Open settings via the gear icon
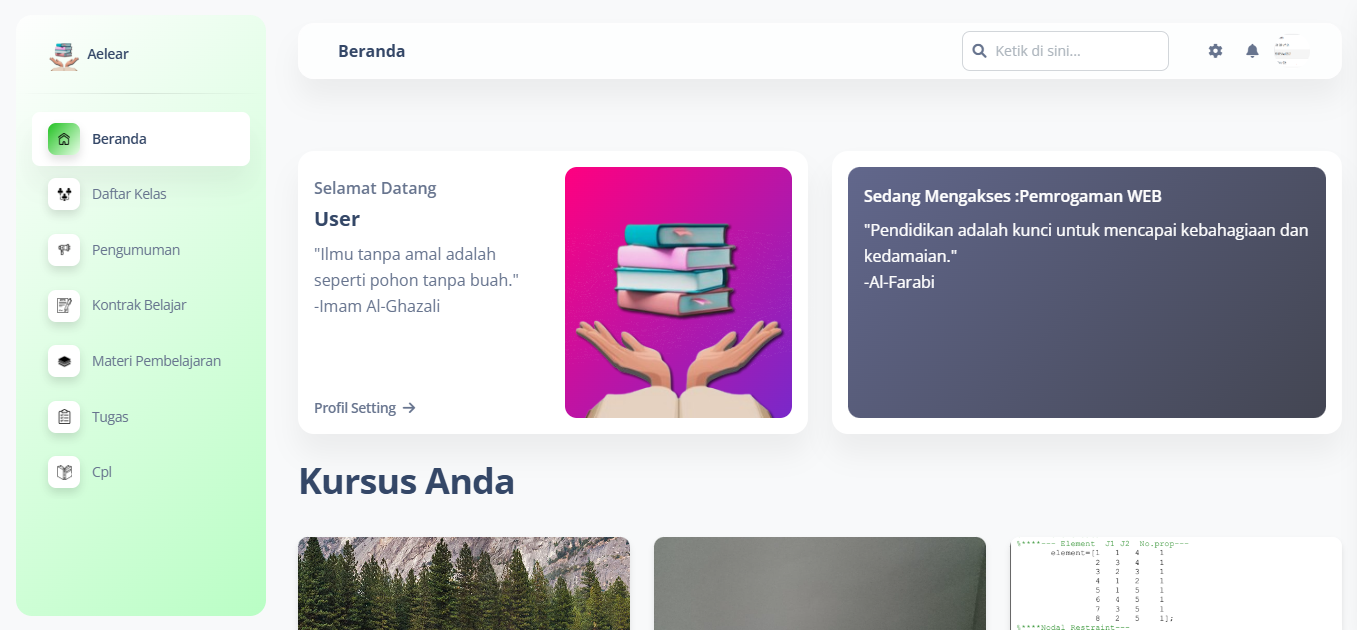Image resolution: width=1357 pixels, height=630 pixels. (1215, 51)
